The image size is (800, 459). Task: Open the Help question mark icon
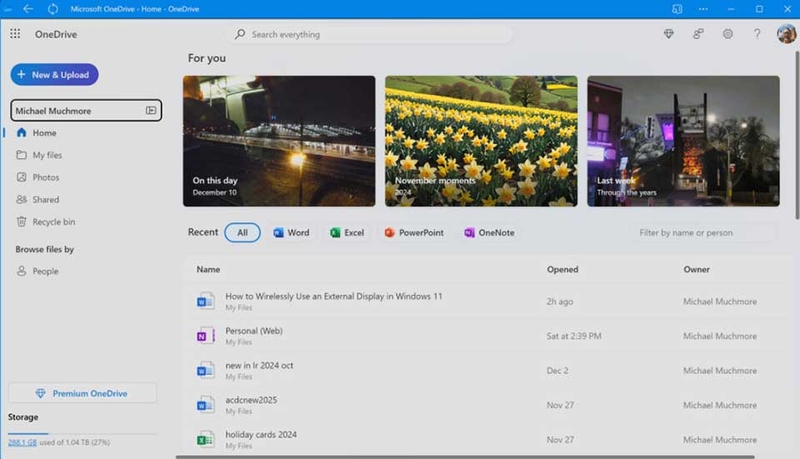pos(757,34)
